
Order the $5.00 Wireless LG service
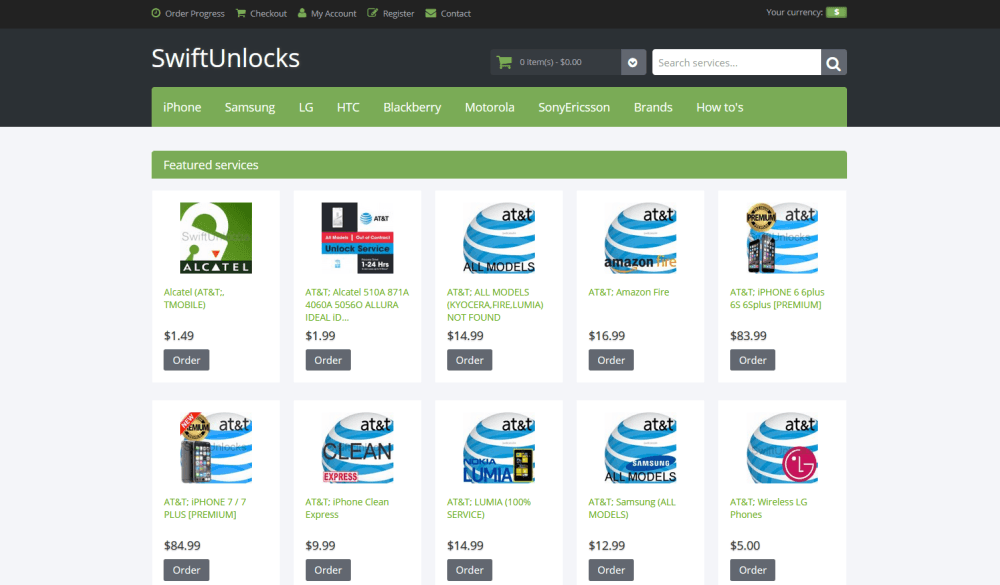753,570
